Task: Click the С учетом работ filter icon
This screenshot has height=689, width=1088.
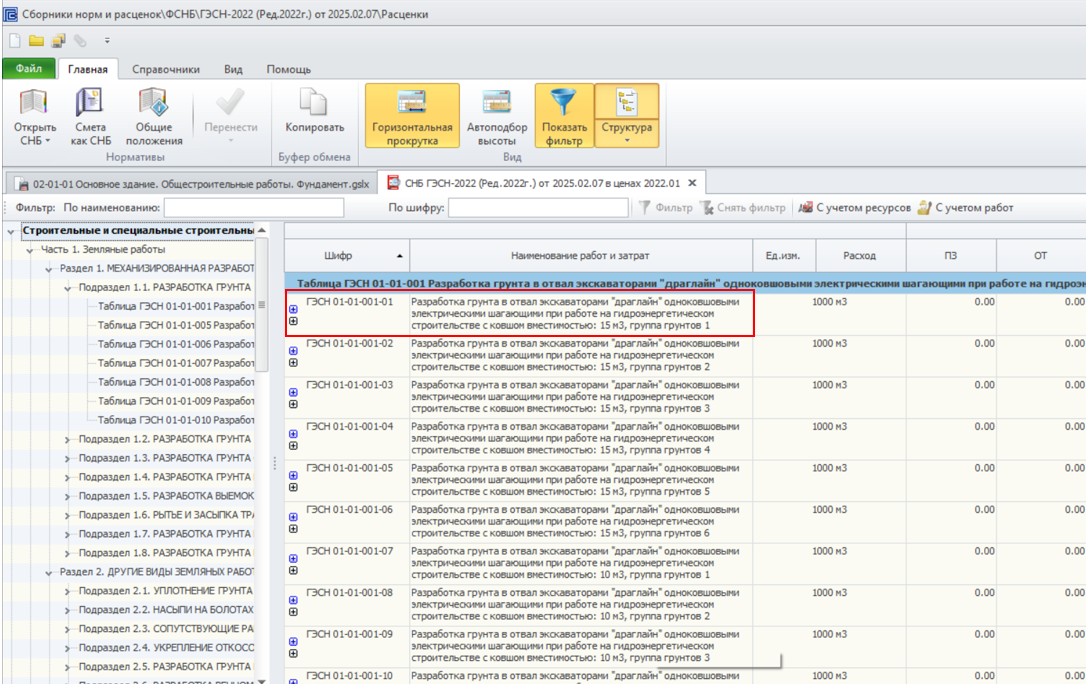Action: [x=924, y=207]
